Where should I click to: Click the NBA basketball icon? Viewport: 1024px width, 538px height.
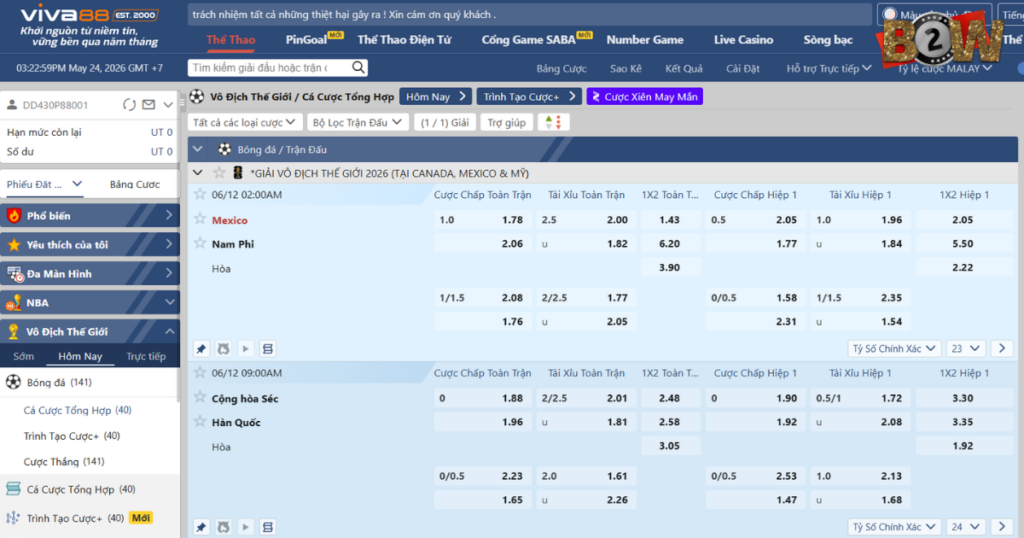(14, 303)
